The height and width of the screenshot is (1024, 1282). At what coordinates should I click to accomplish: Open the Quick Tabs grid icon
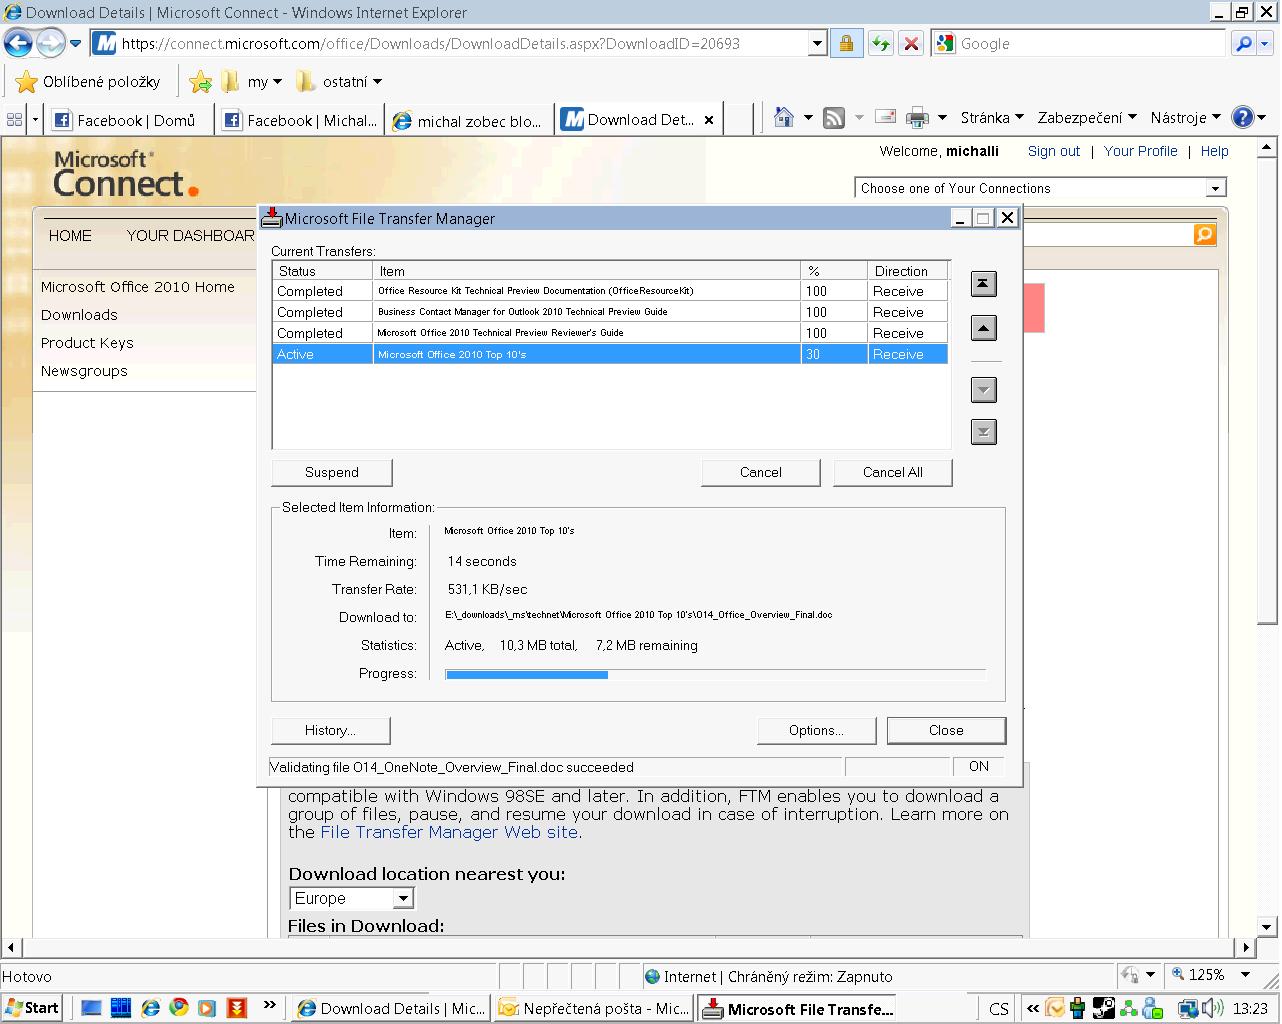click(x=14, y=119)
